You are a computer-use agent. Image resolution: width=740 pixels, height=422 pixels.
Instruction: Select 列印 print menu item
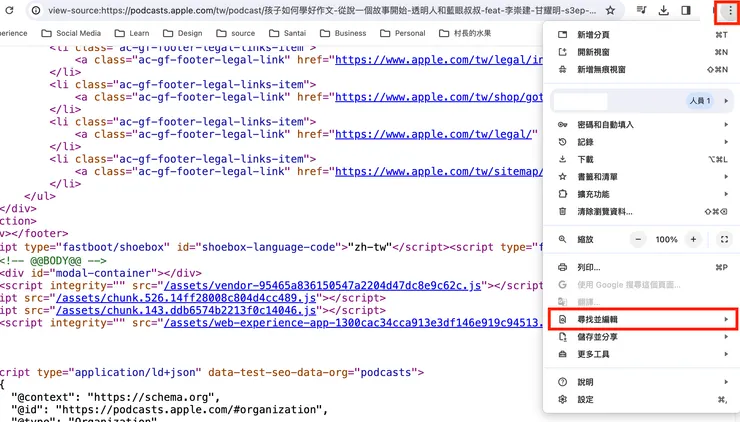(x=642, y=268)
